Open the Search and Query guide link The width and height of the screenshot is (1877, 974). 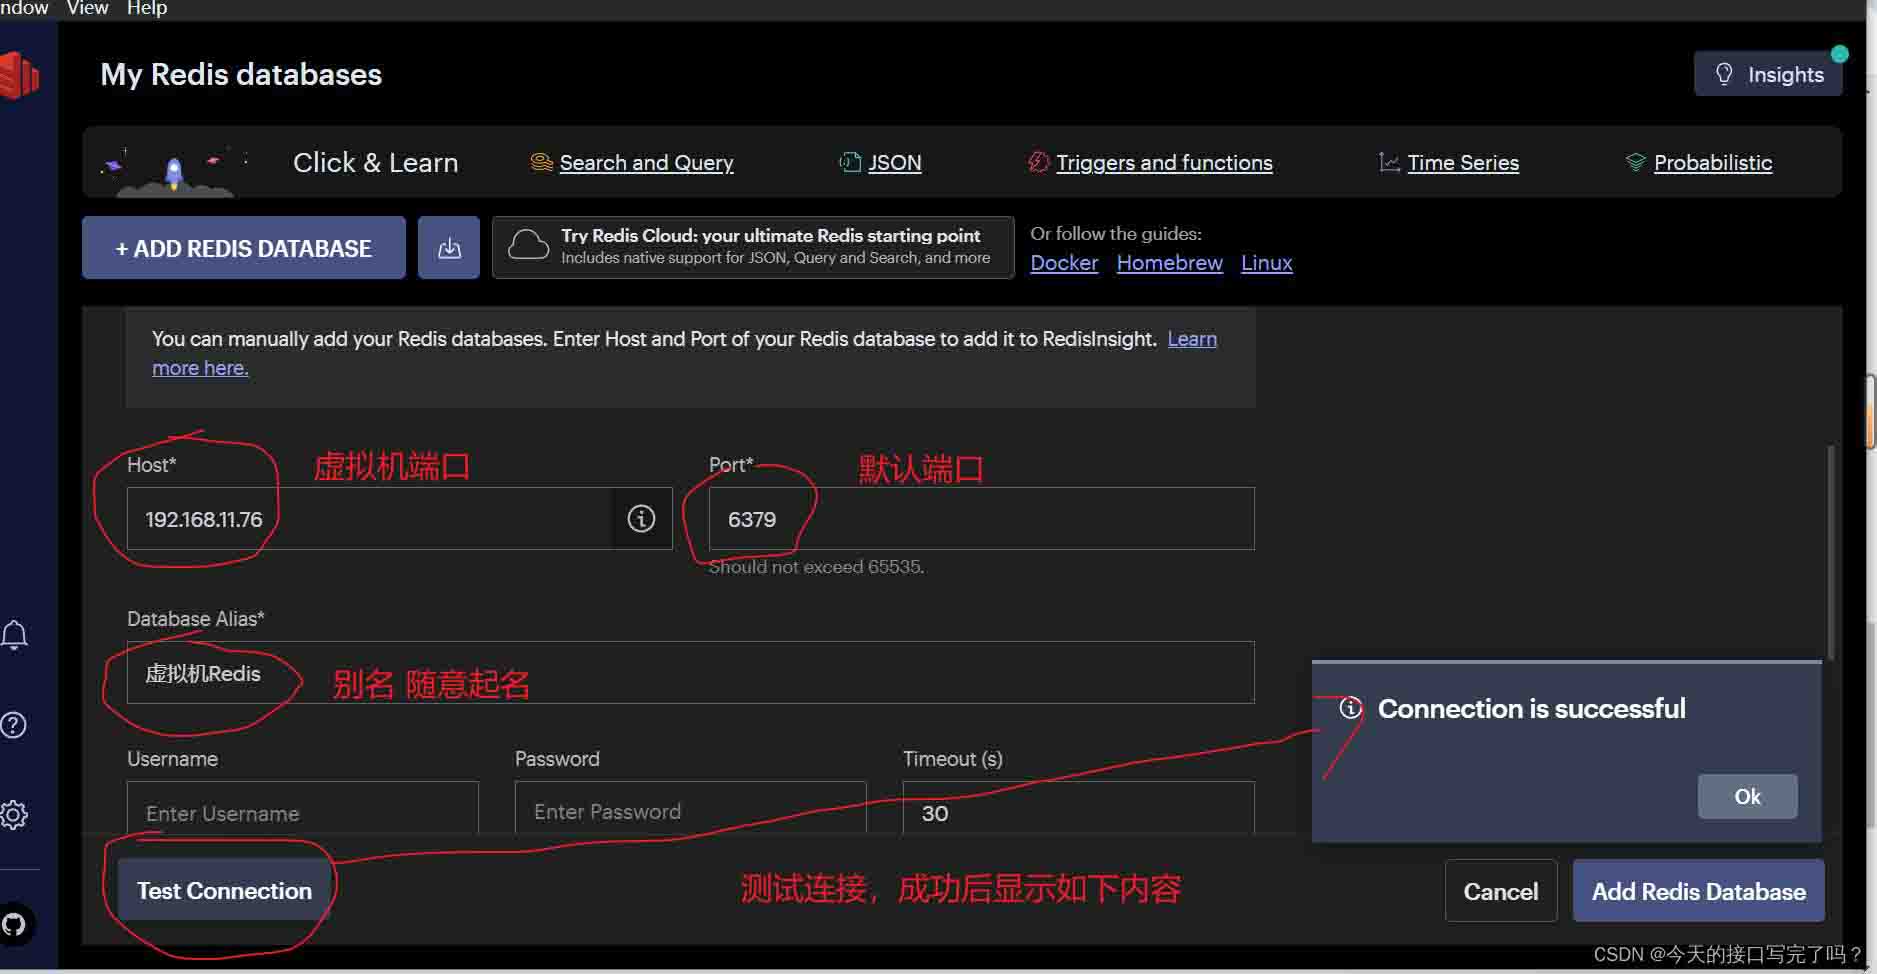(646, 162)
